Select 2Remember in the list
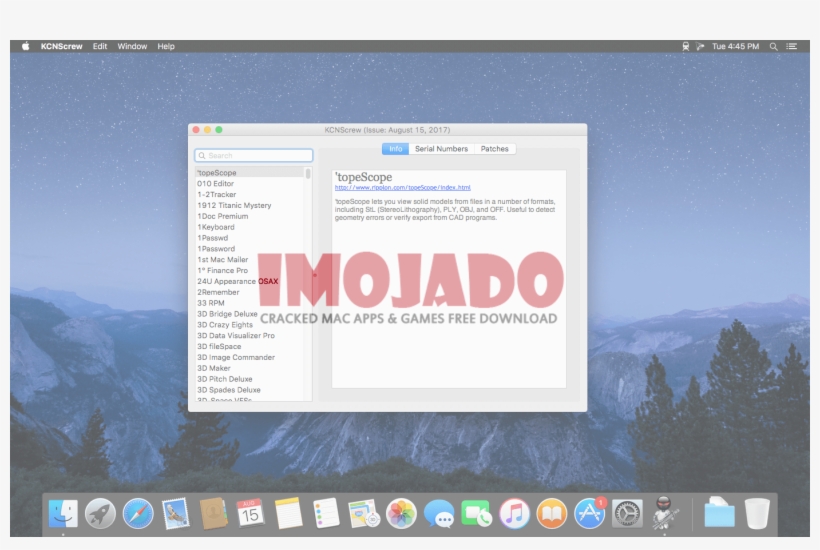Viewport: 820px width, 550px height. pos(250,292)
